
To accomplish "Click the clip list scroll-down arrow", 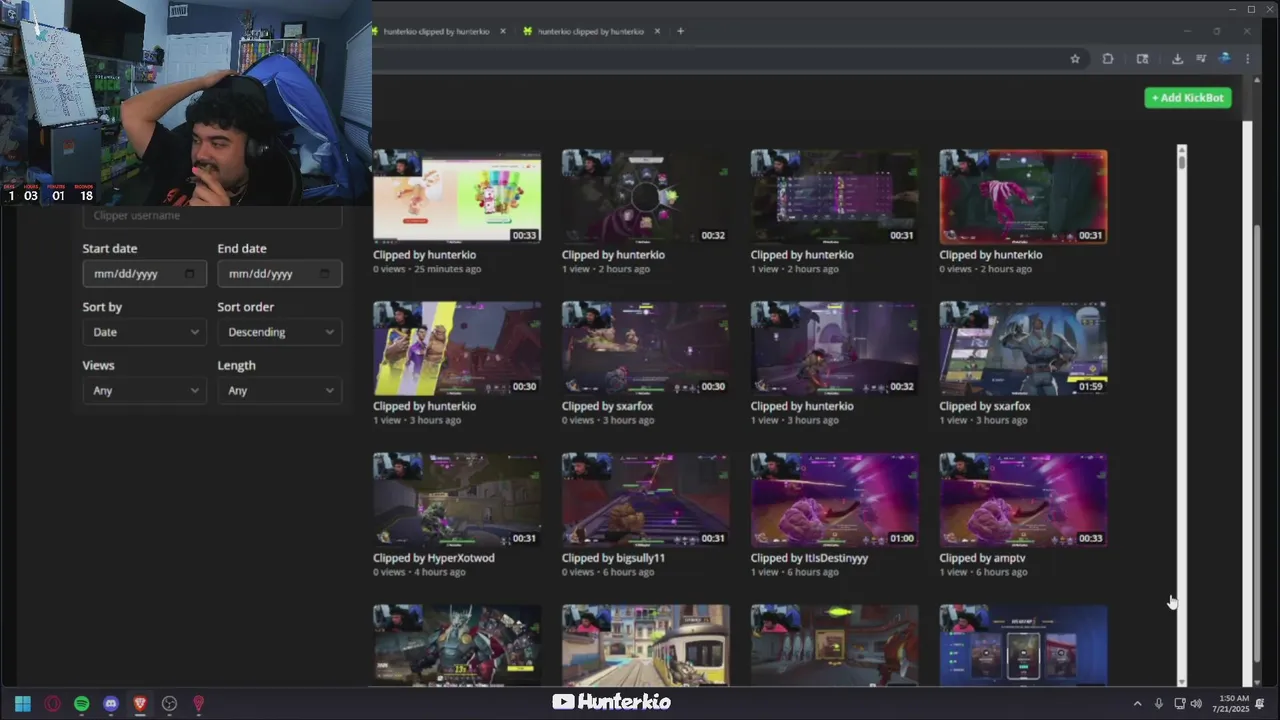I will 1182,680.
